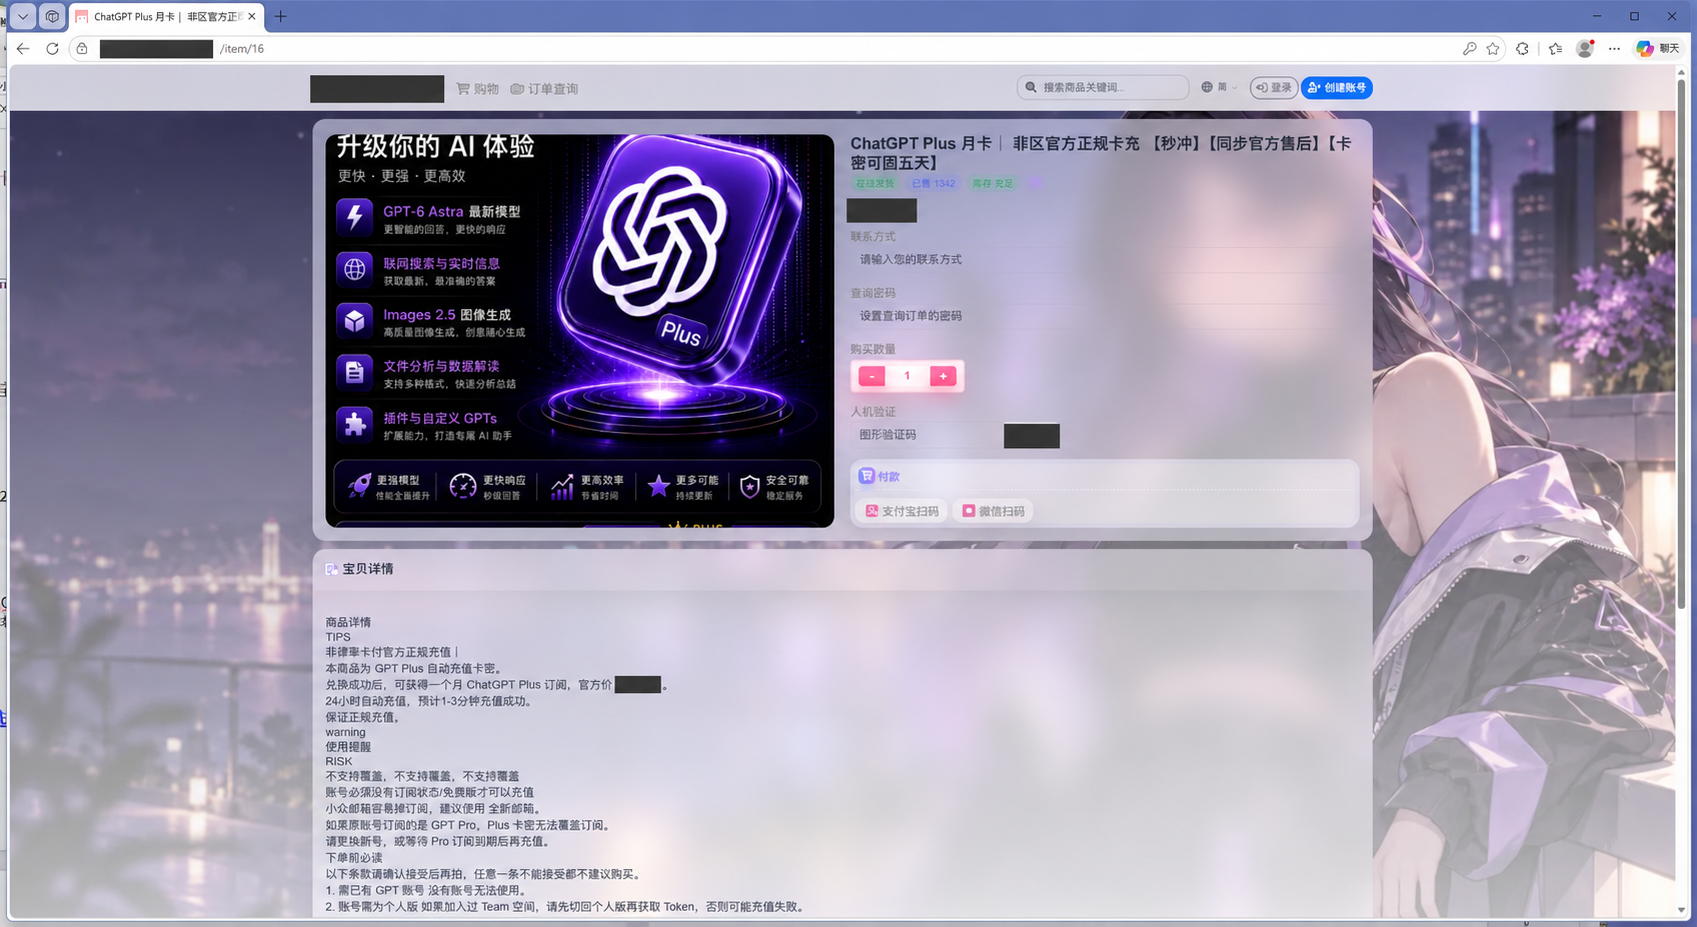
Task: Click the 宝贝详情 section icon
Action: point(332,569)
